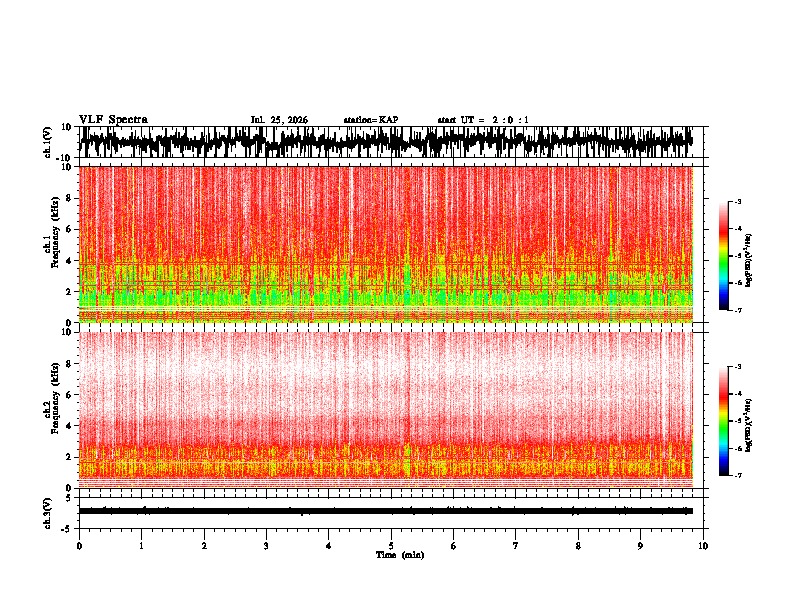The height and width of the screenshot is (612, 792).
Task: Click the ch.3 voltage waveform trace
Action: click(x=386, y=511)
